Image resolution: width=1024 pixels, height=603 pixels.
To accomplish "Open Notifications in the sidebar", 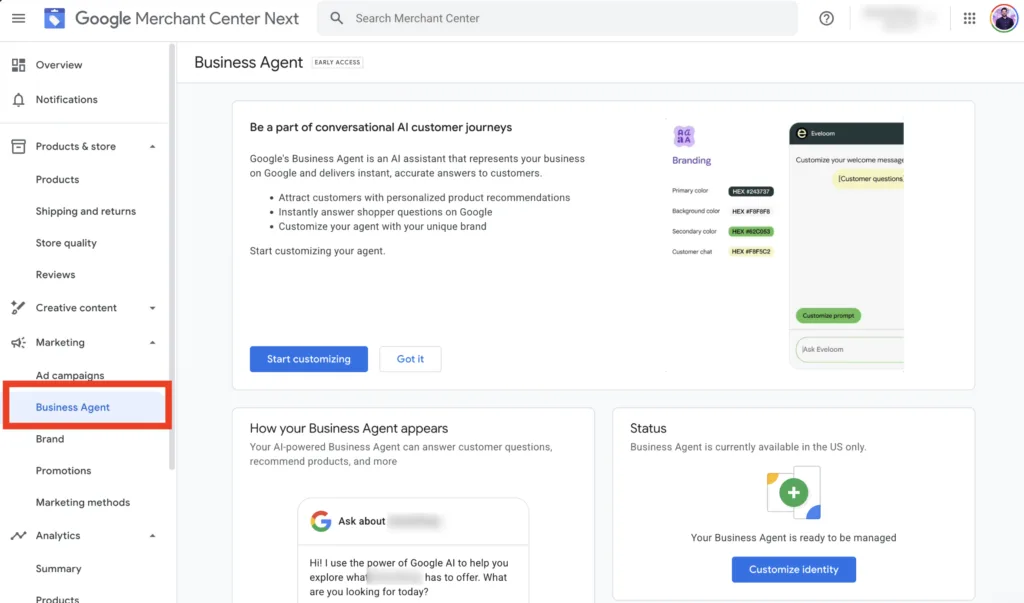I will point(67,99).
